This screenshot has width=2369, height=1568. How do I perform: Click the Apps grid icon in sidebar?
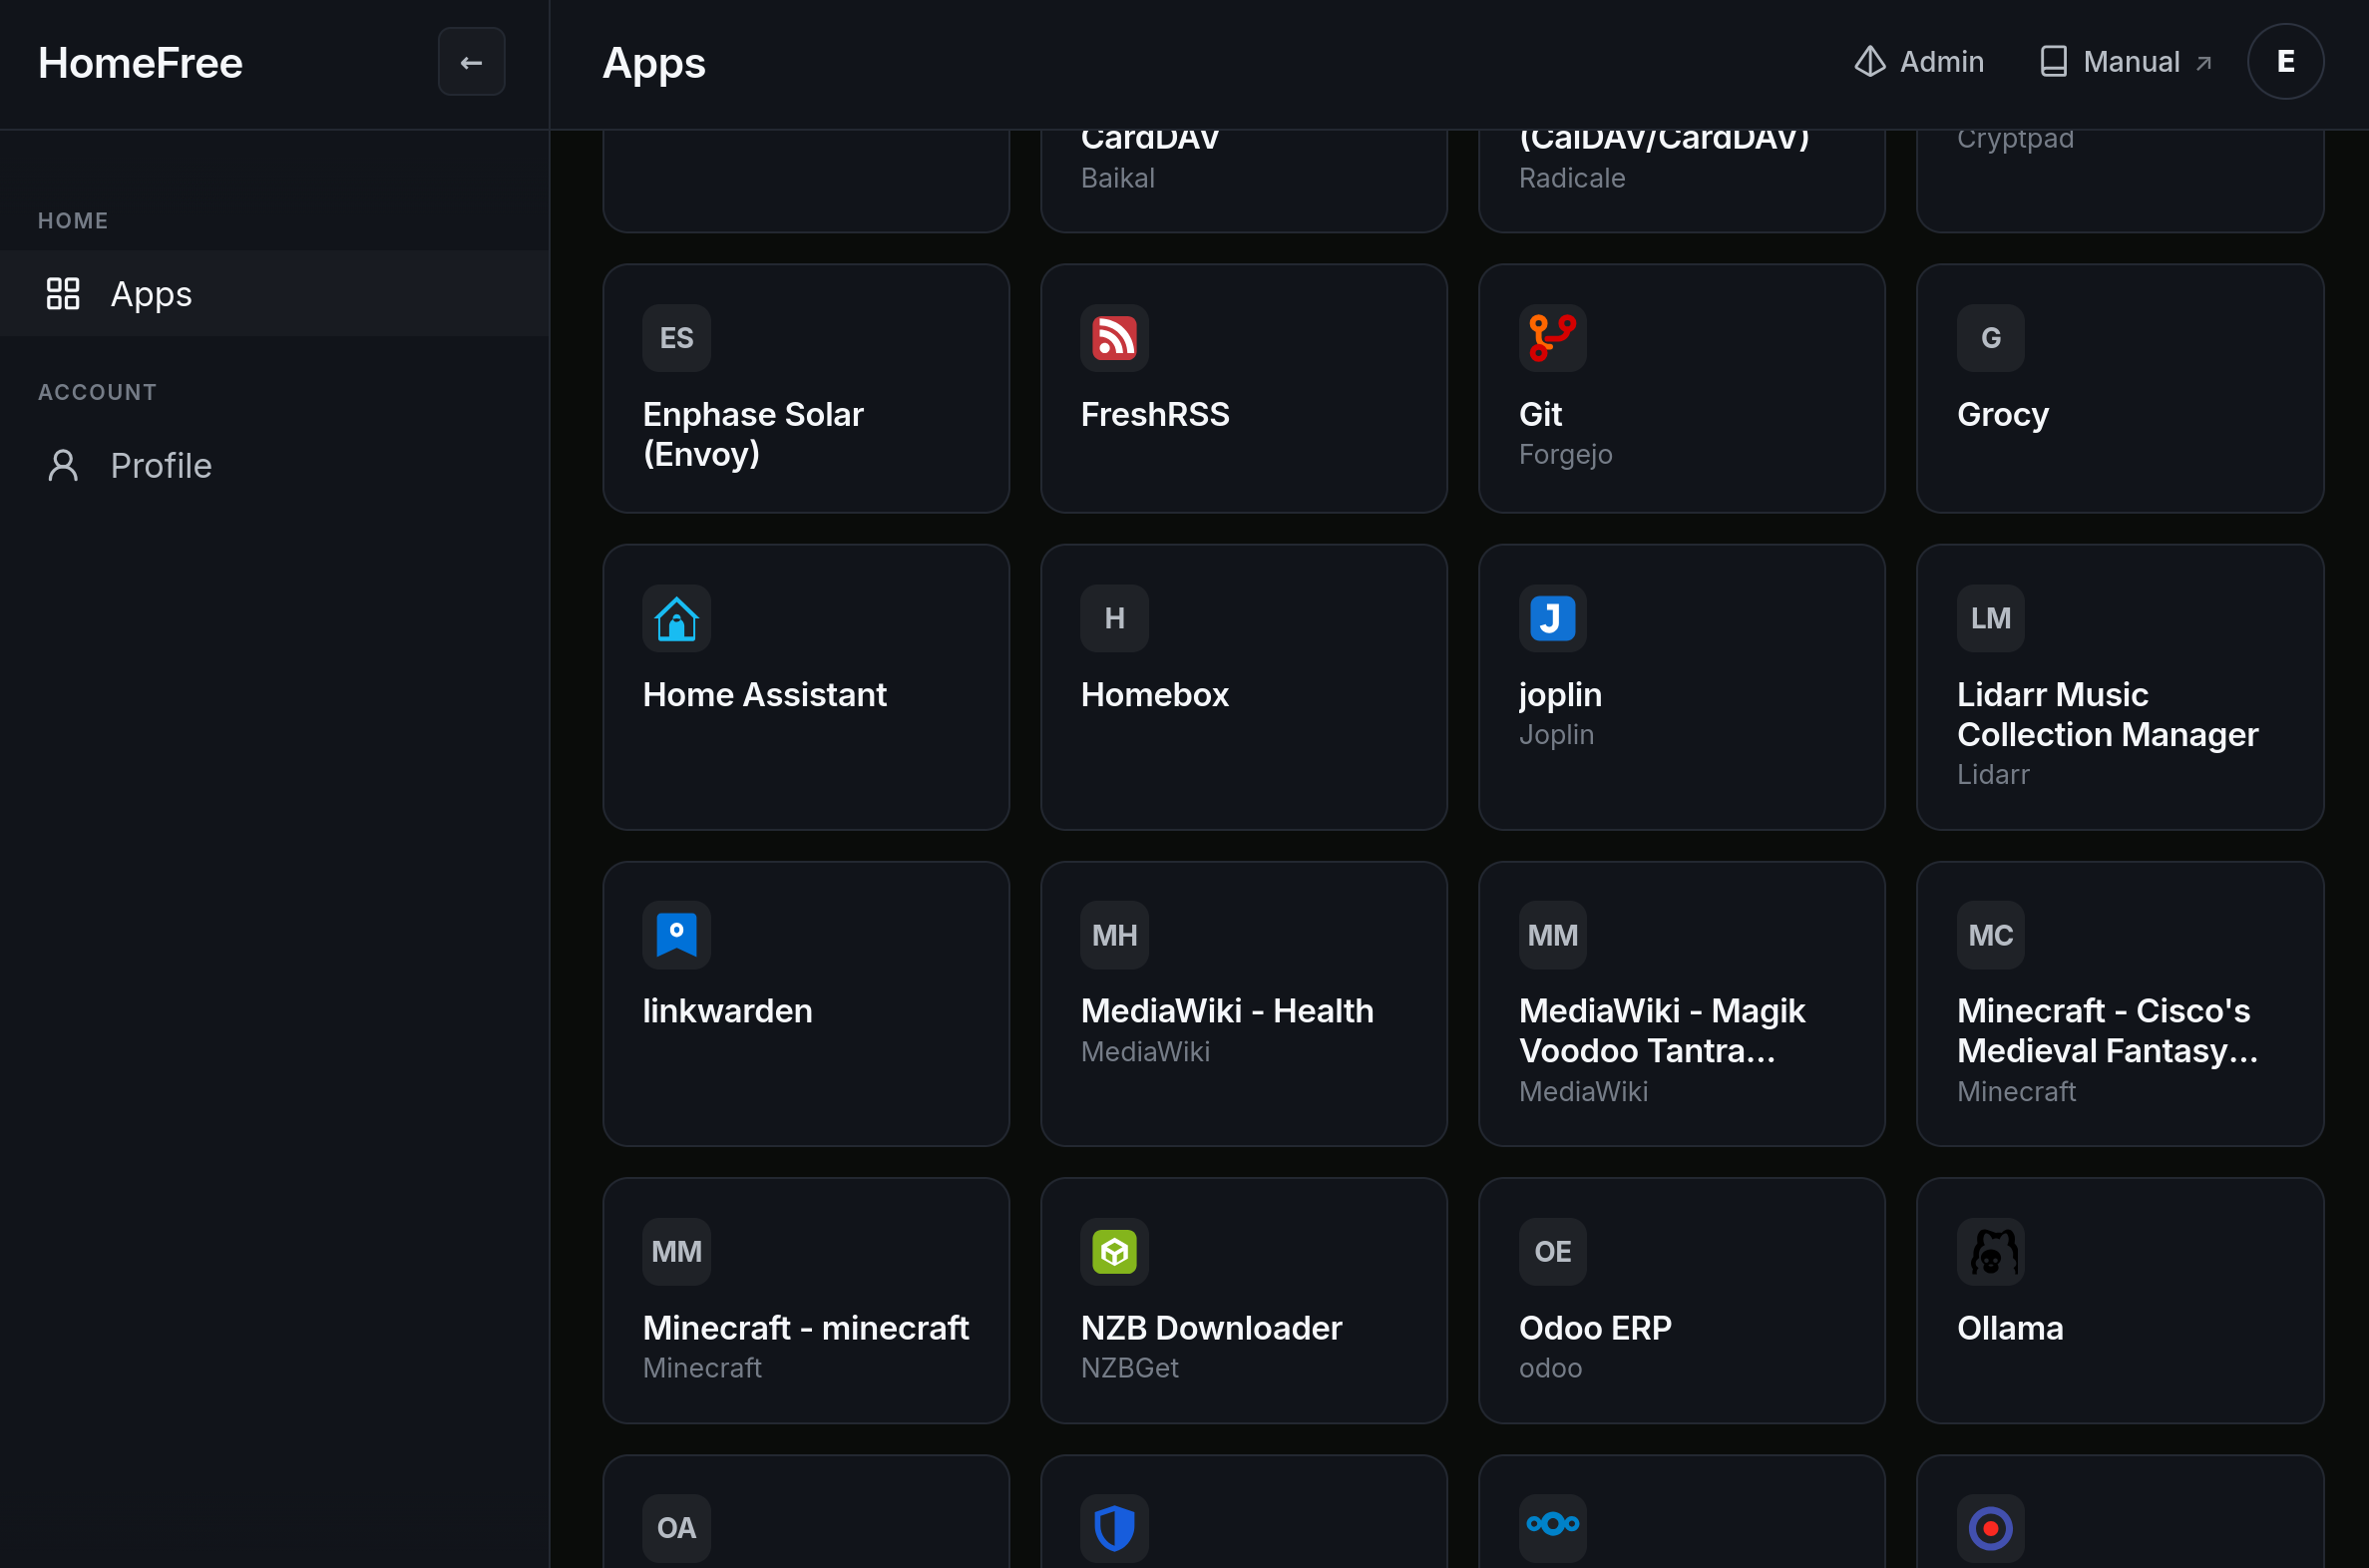pyautogui.click(x=63, y=293)
